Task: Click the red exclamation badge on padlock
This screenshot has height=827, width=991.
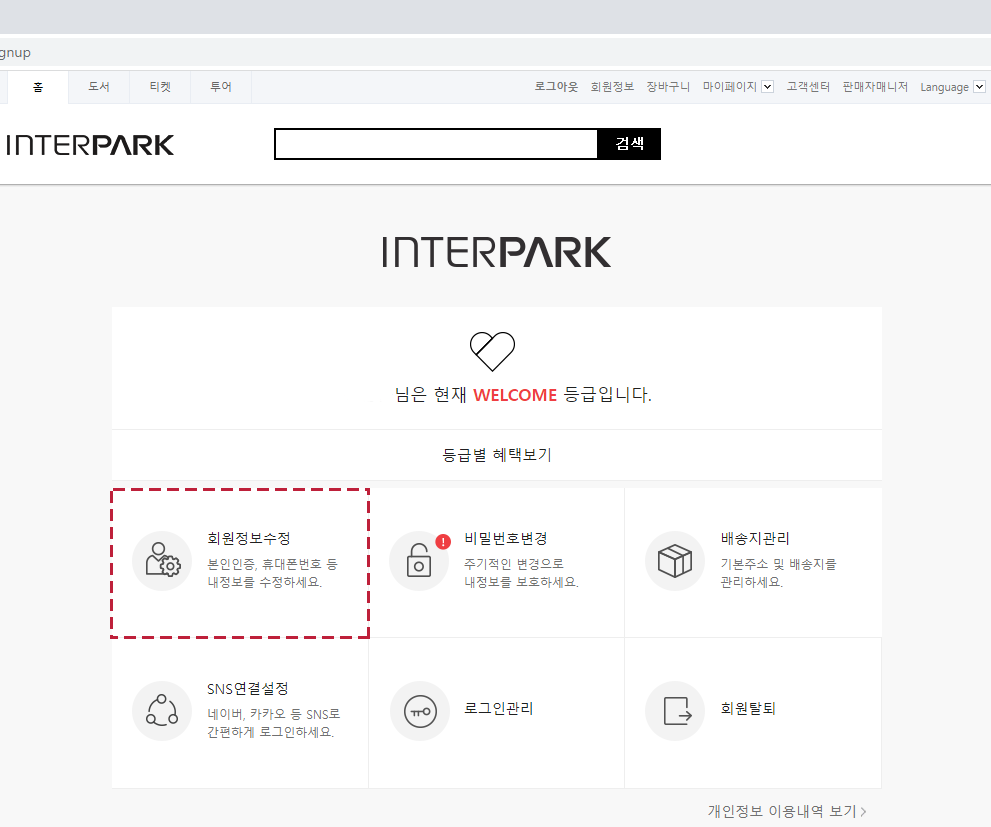Action: pyautogui.click(x=443, y=541)
